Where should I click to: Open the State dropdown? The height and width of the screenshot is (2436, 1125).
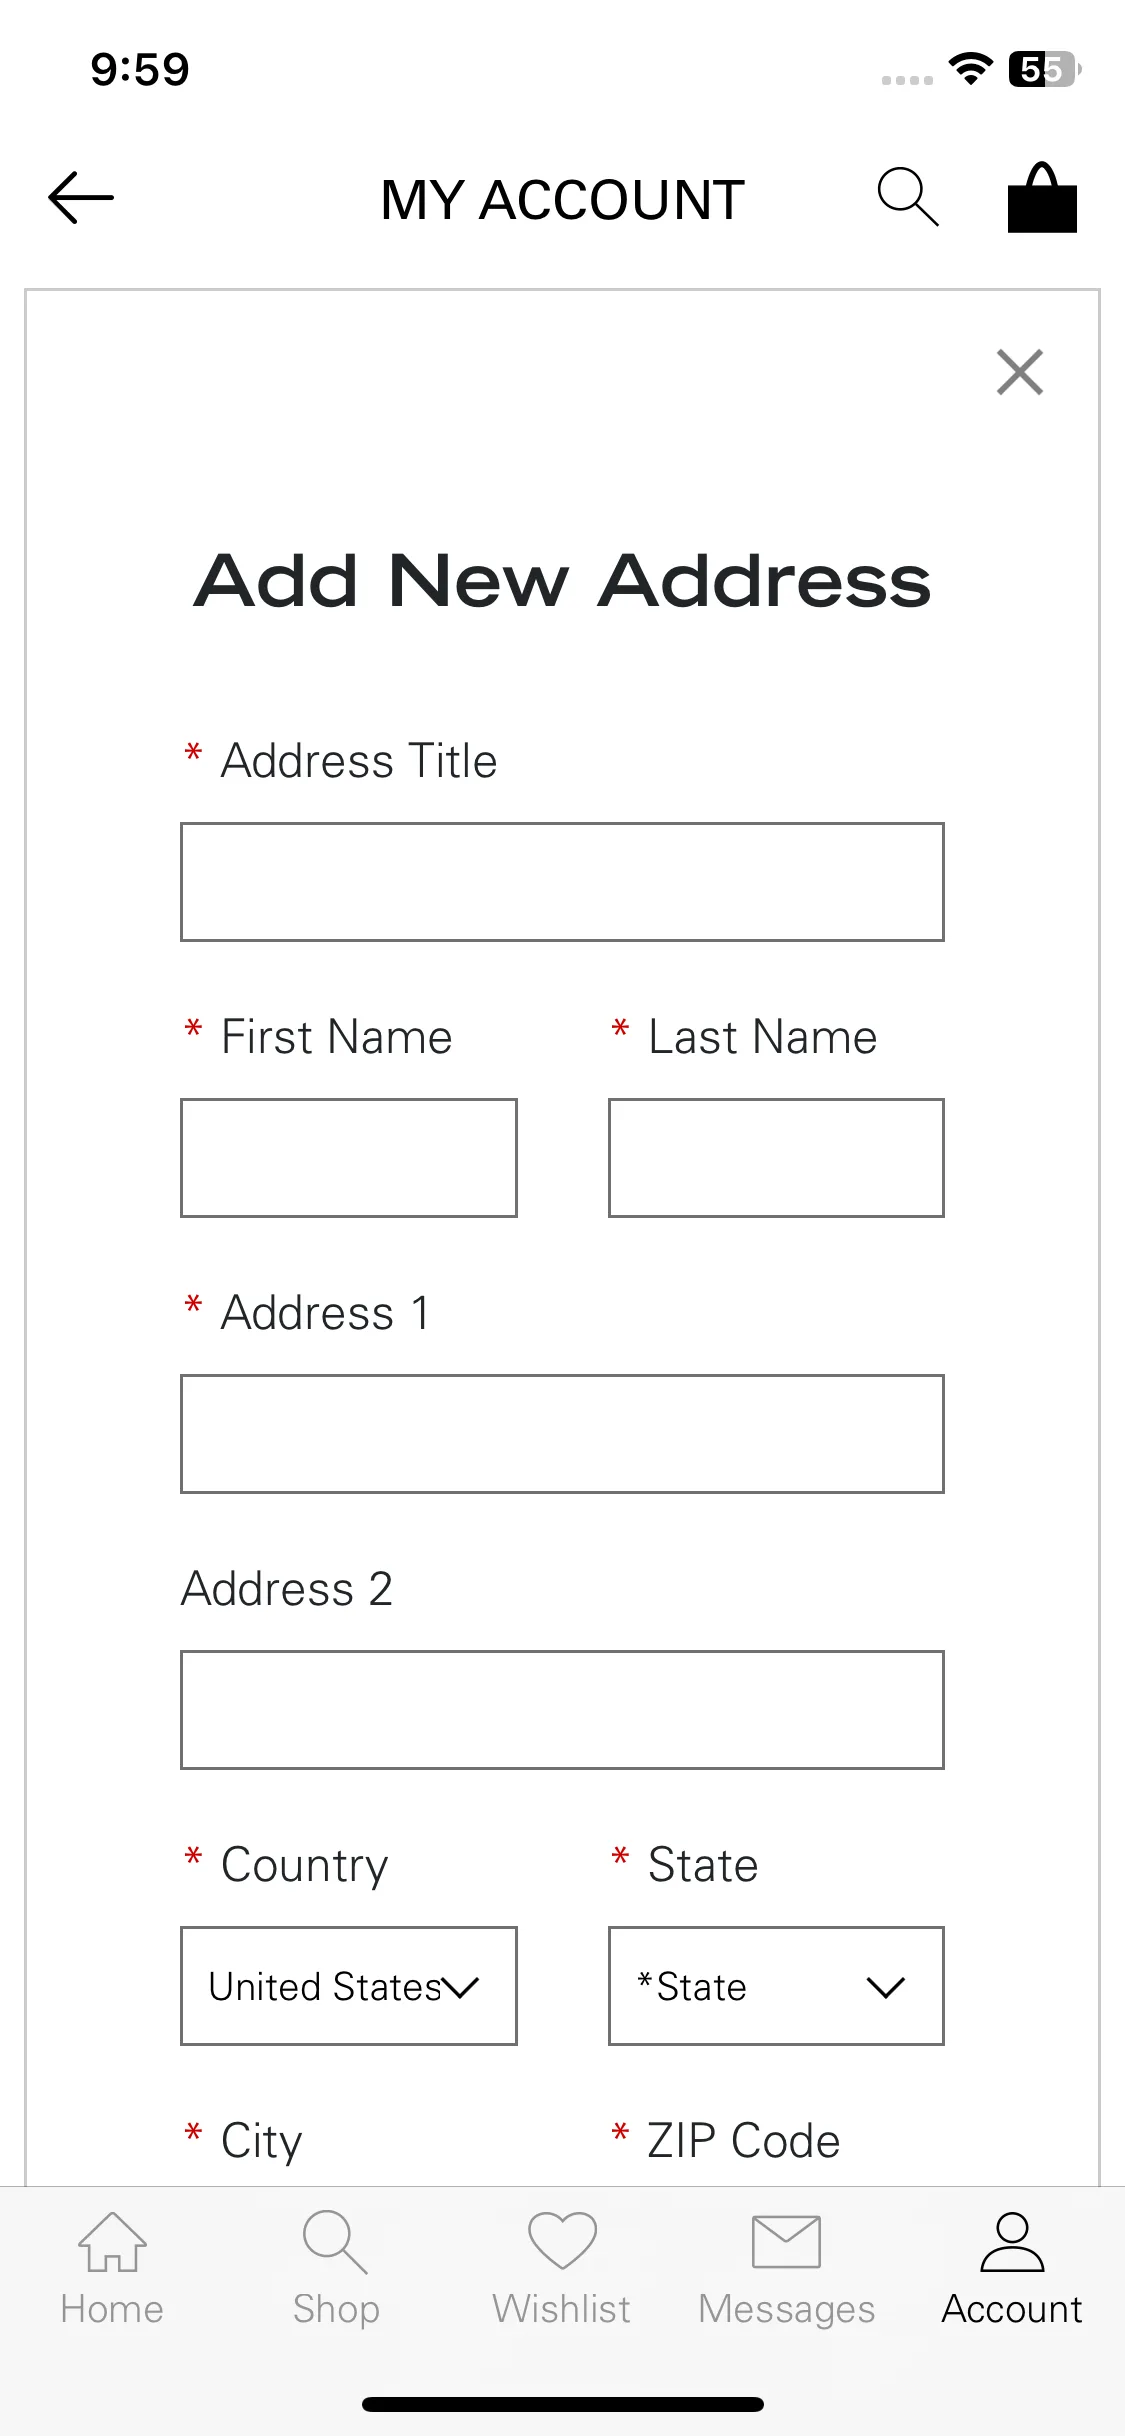click(776, 1986)
